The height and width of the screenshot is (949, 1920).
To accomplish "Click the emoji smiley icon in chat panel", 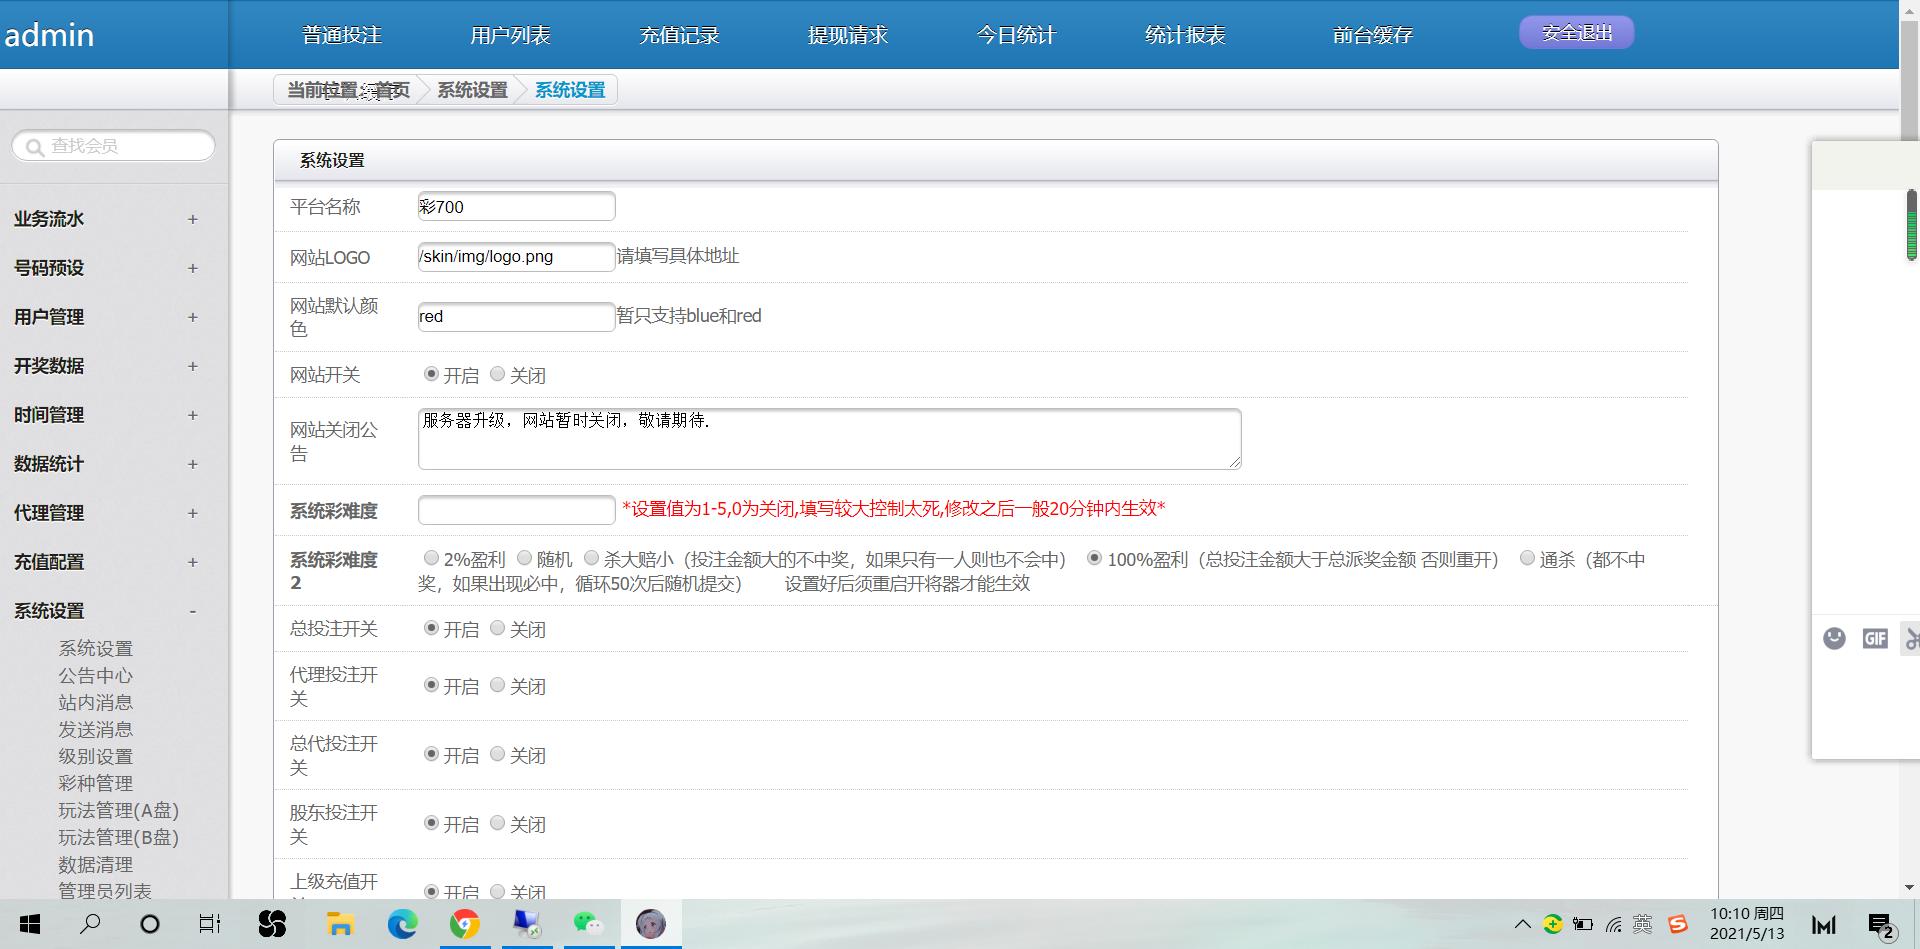I will coord(1834,638).
